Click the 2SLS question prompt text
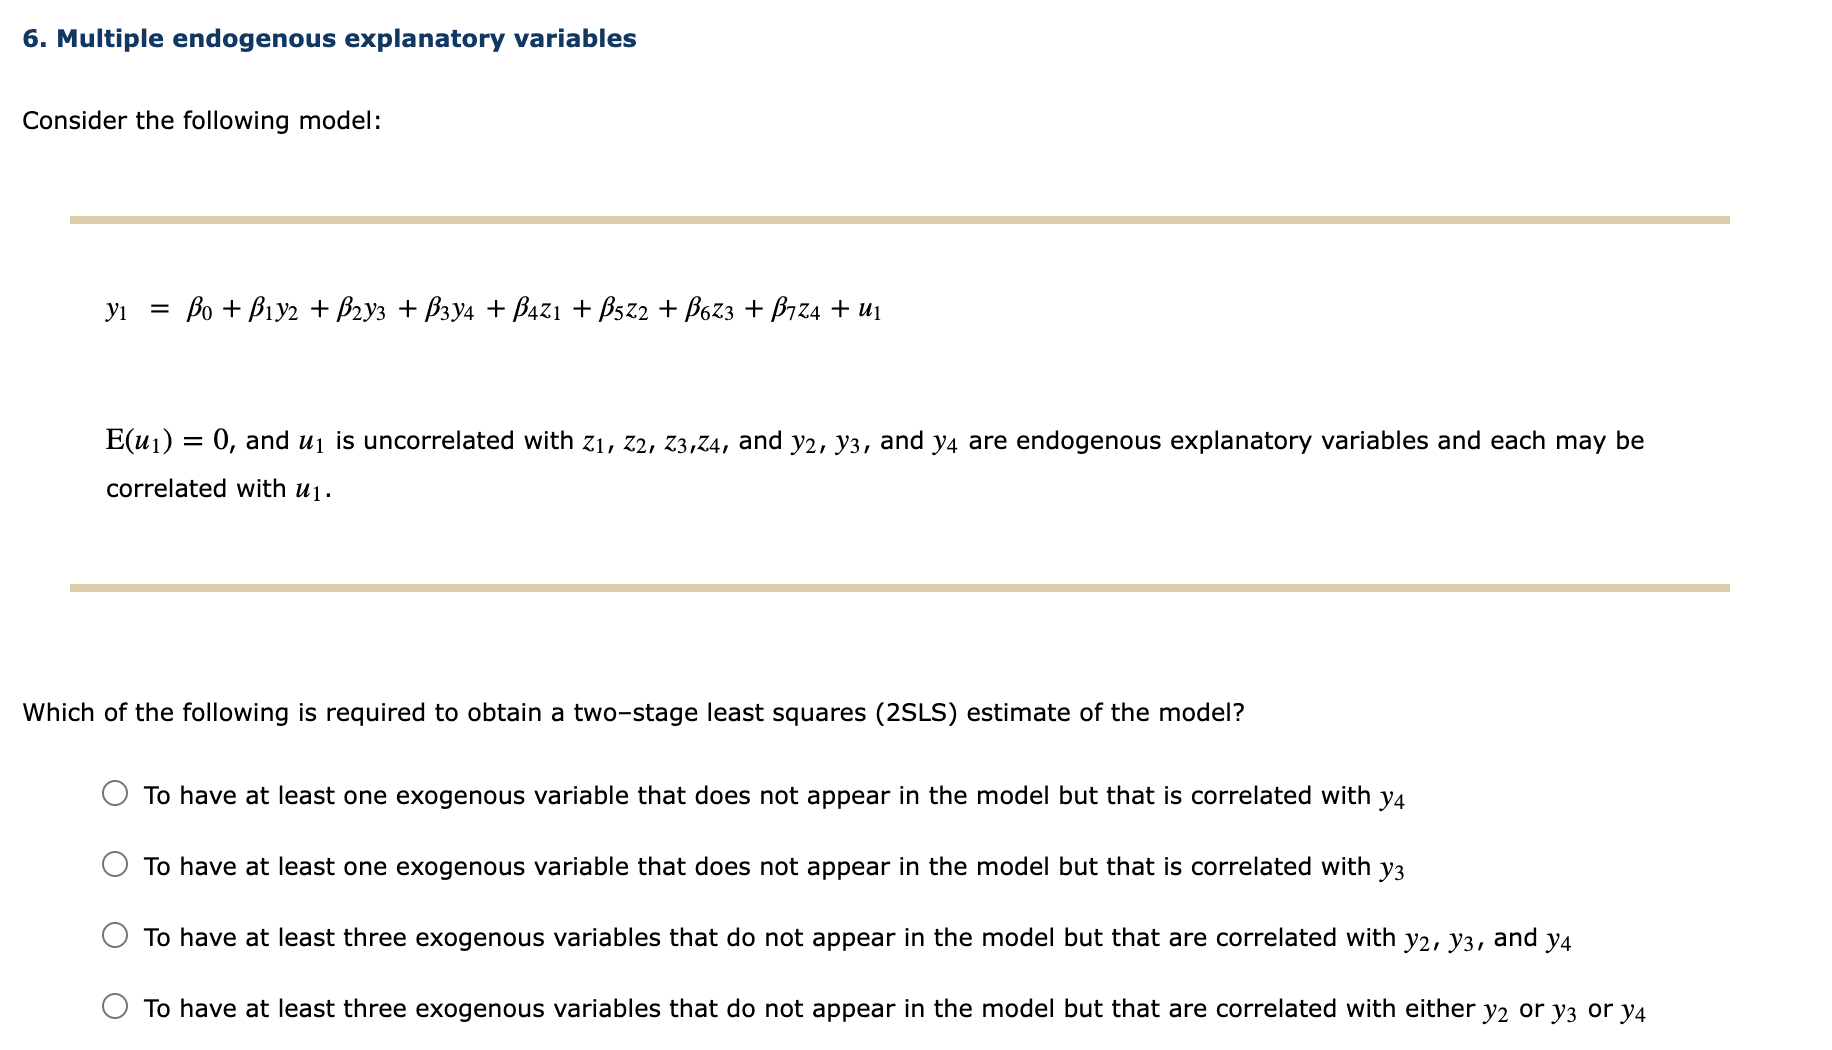Viewport: 1832px width, 1050px height. (x=634, y=712)
